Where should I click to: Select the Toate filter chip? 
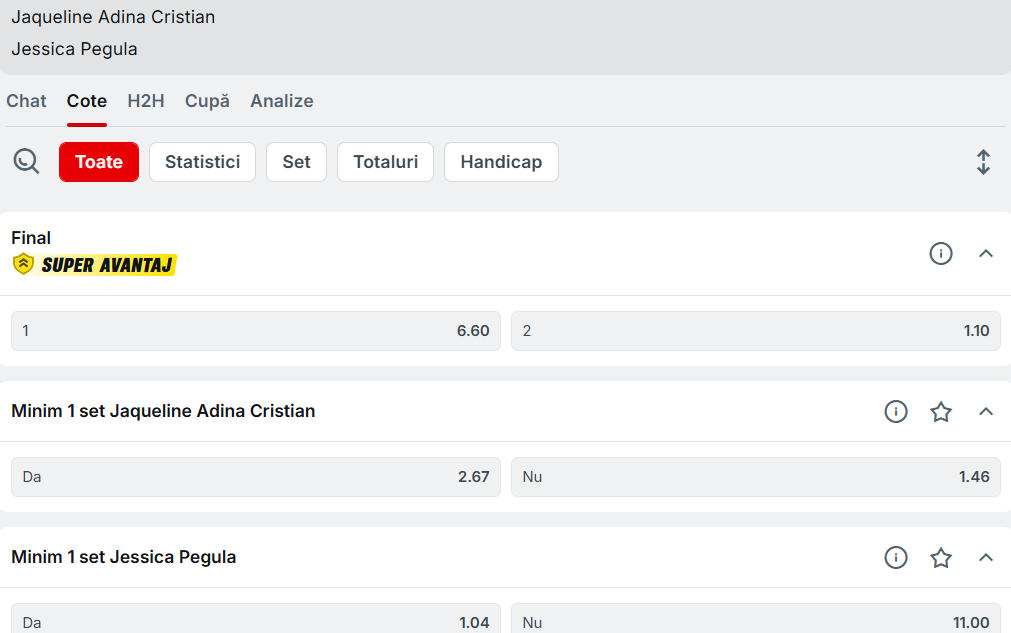point(99,162)
